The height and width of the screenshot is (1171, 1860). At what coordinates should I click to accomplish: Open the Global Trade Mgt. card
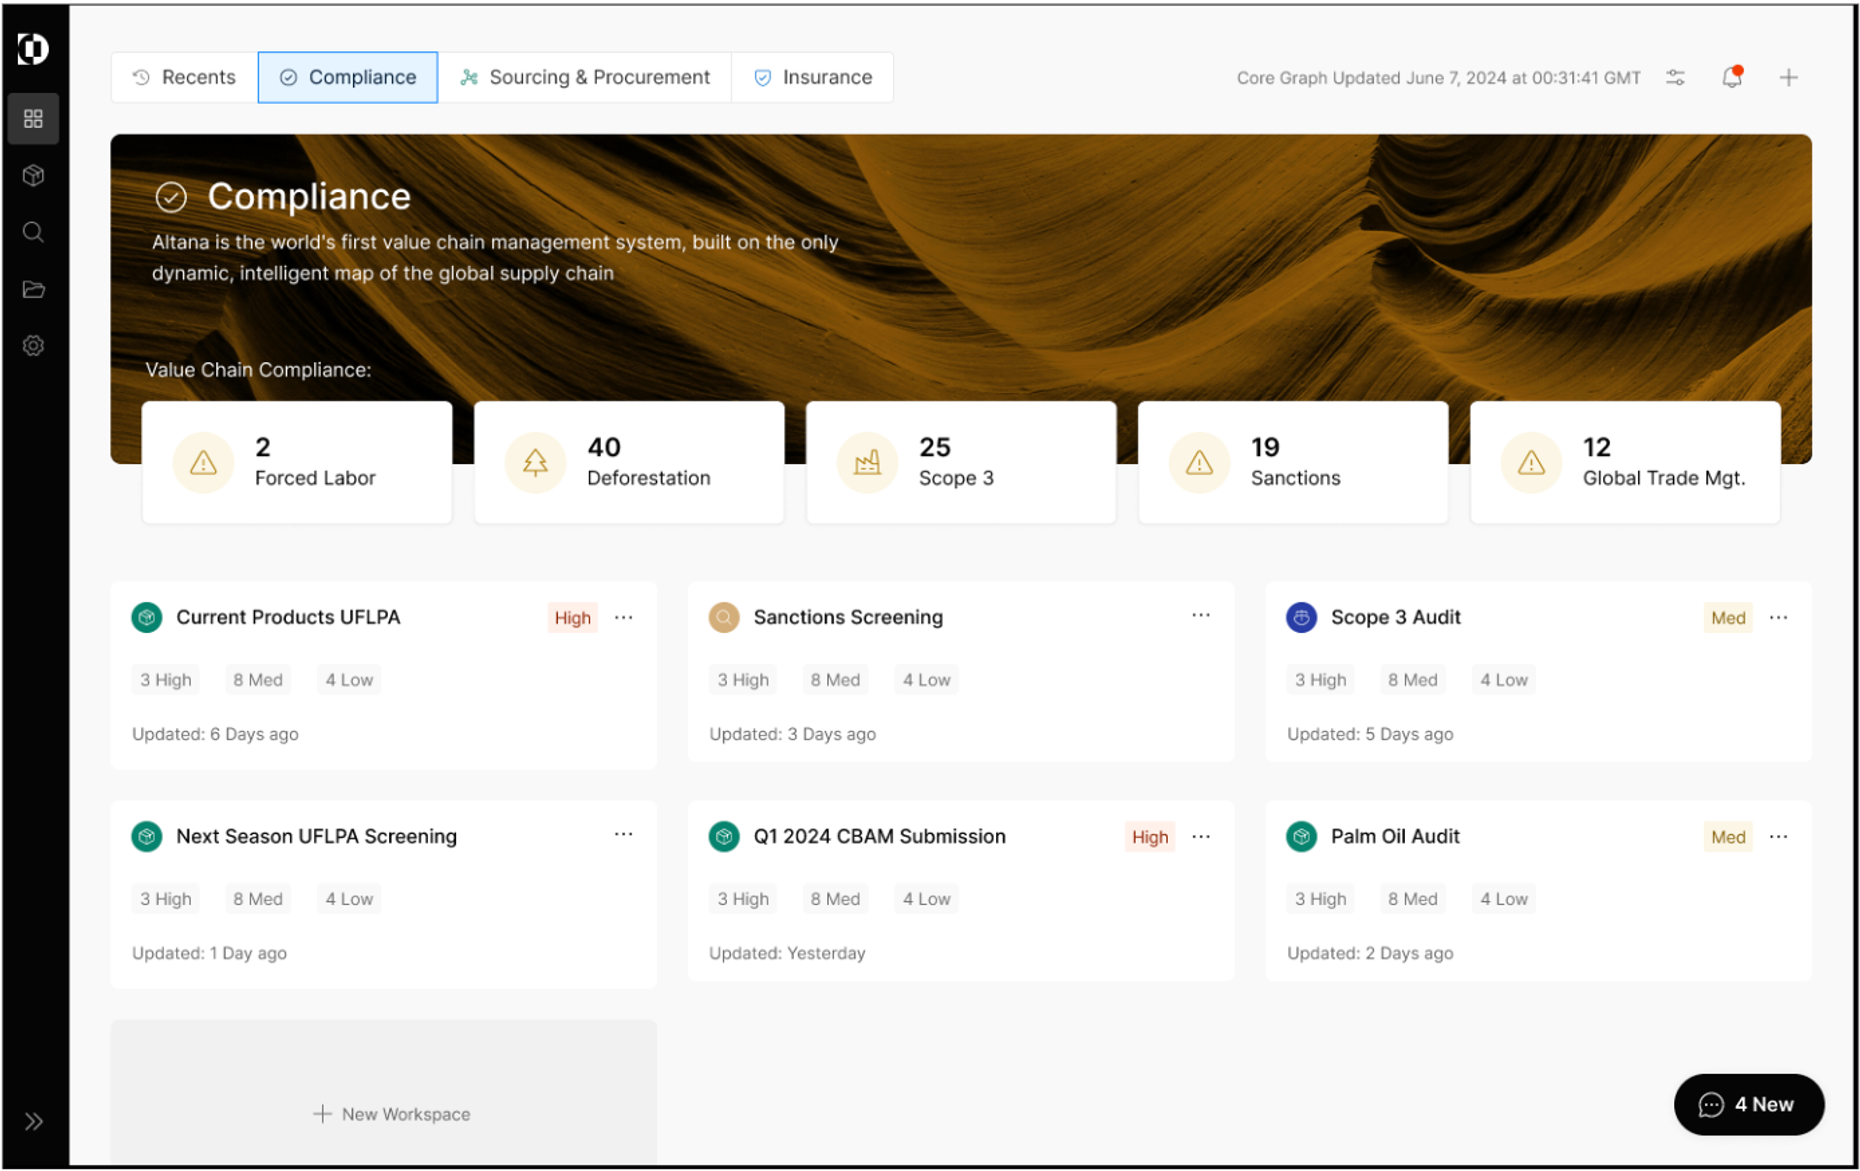click(x=1625, y=462)
